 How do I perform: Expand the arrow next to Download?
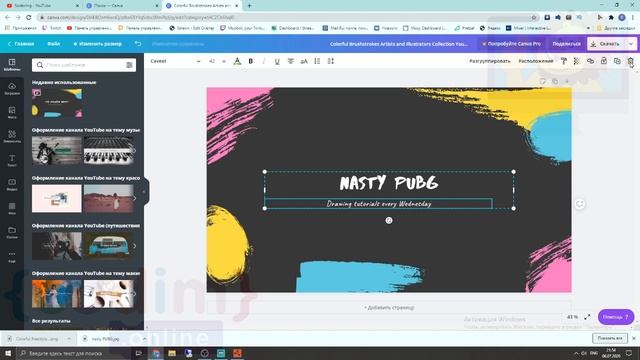click(x=631, y=44)
